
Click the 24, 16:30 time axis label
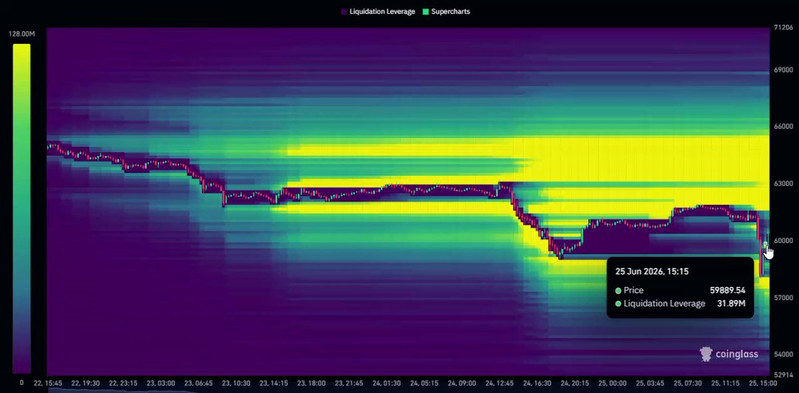(537, 383)
